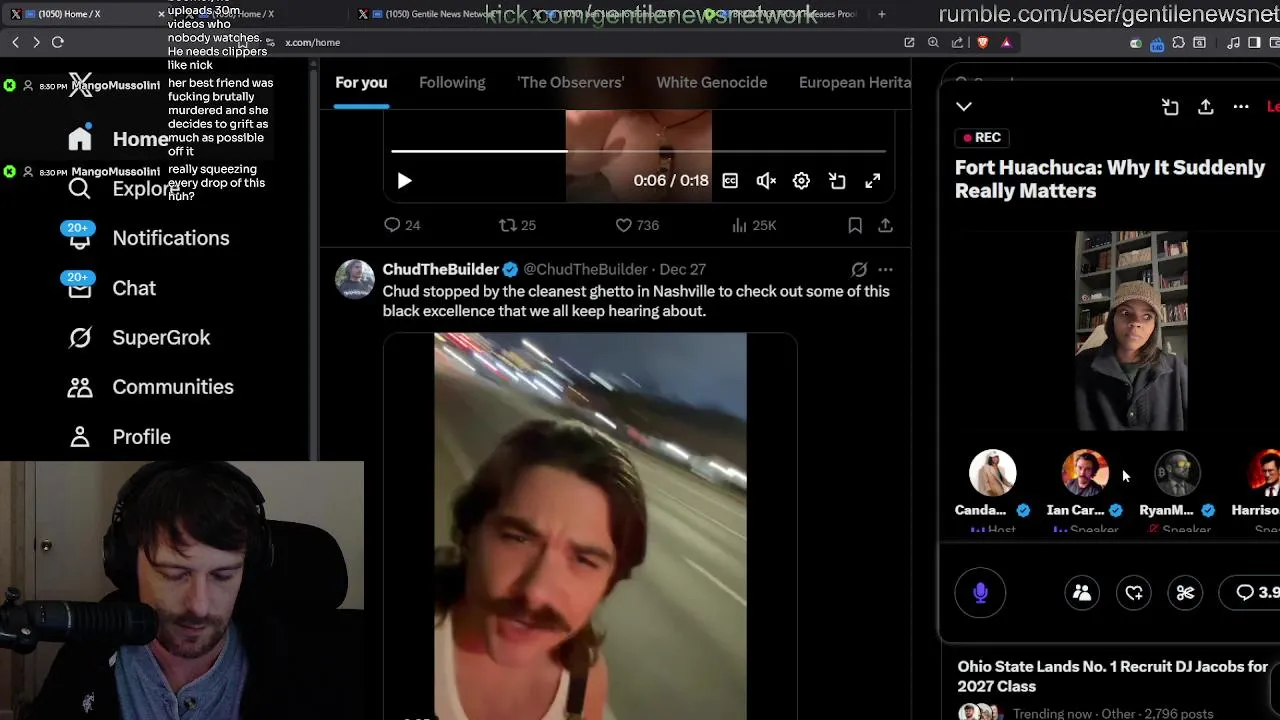Open Brave Shields lion icon

pyautogui.click(x=983, y=42)
